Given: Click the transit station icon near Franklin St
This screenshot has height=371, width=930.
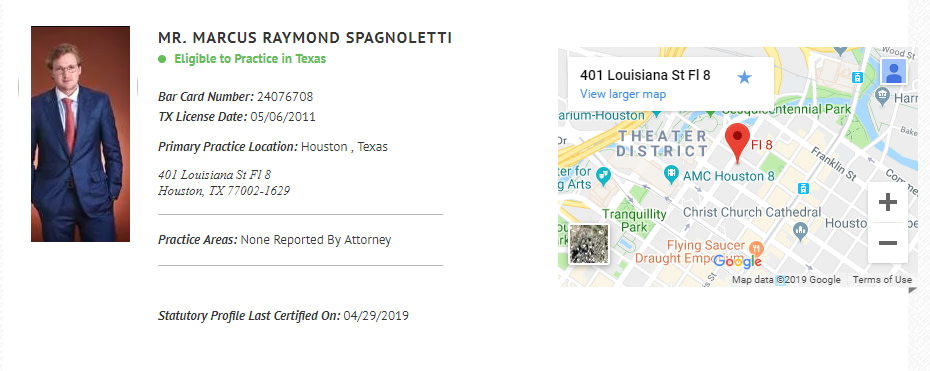Looking at the screenshot, I should coord(803,188).
